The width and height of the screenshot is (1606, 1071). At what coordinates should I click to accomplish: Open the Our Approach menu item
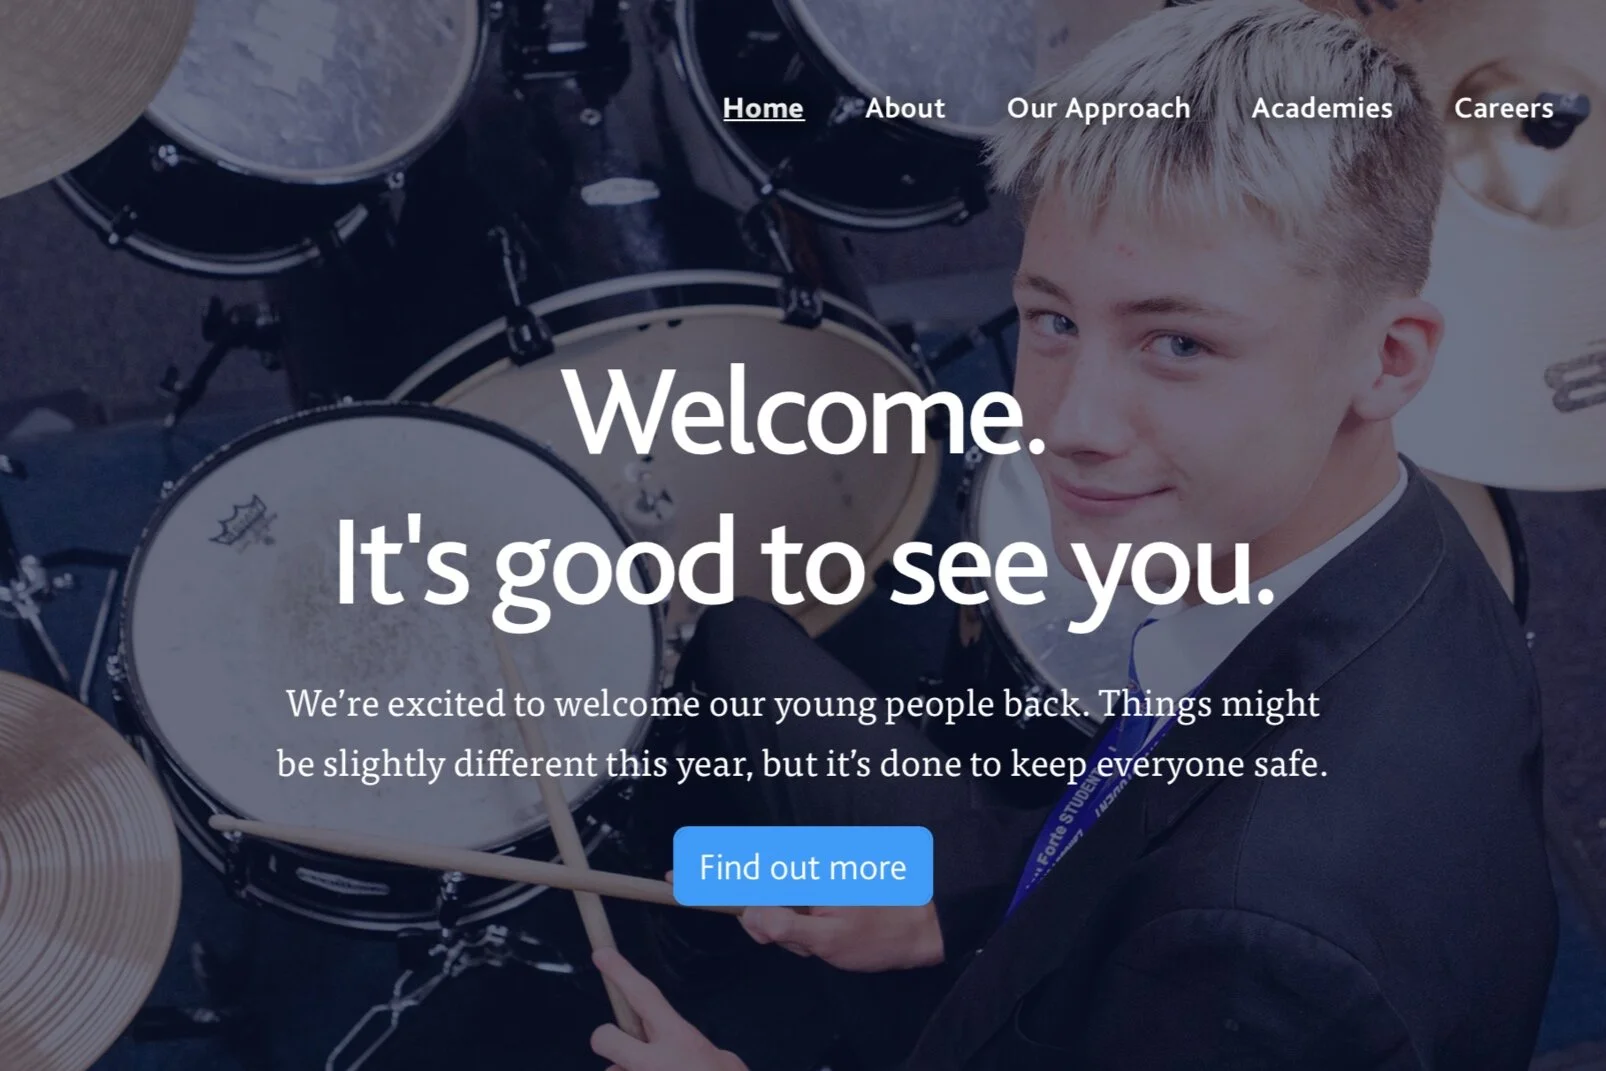[x=1098, y=109]
